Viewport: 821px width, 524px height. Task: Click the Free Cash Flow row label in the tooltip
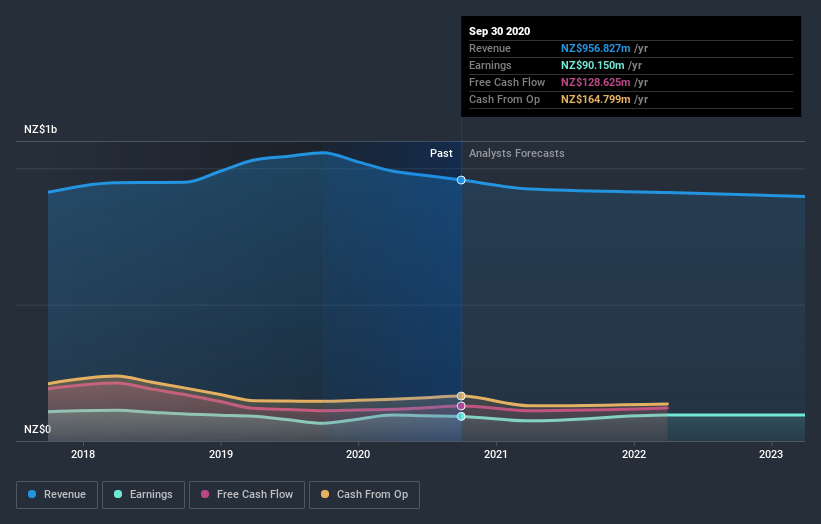(507, 82)
